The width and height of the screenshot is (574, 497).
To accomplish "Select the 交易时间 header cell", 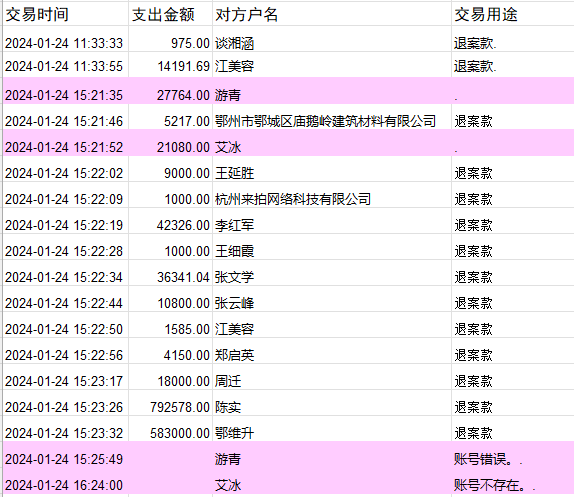I will 66,14.
